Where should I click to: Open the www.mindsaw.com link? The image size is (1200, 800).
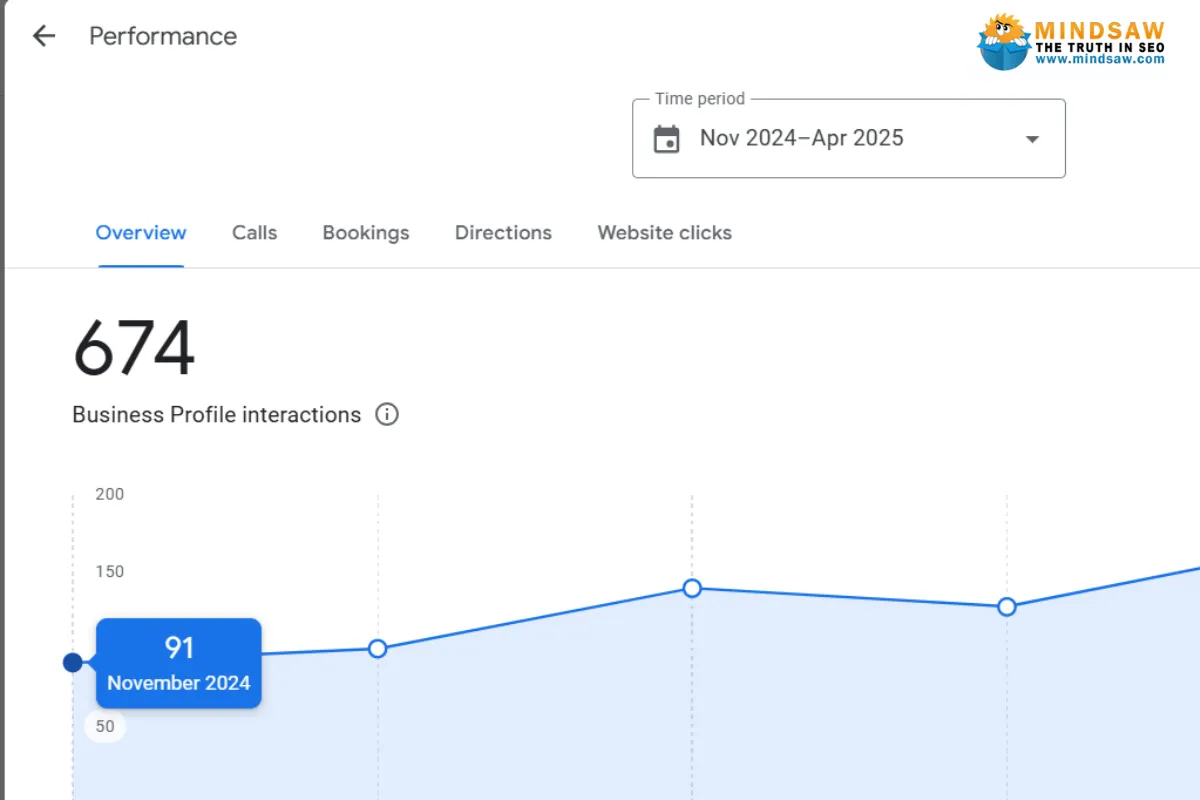tap(1100, 59)
